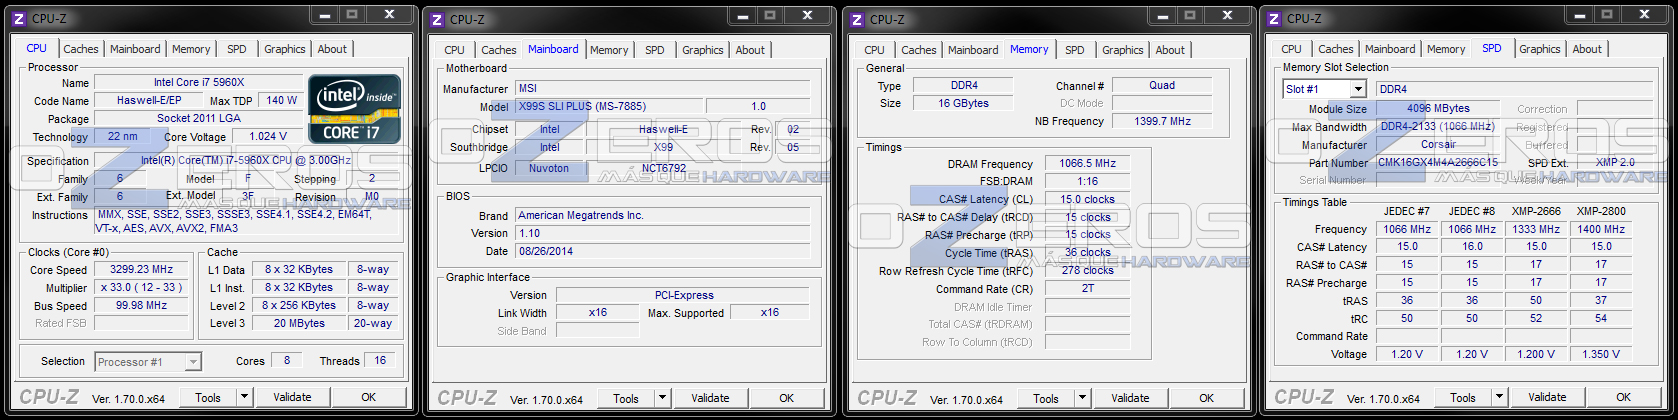This screenshot has height=420, width=1678.
Task: Minimize the CPU-Z window showing the Mainboard tab
Action: click(744, 15)
